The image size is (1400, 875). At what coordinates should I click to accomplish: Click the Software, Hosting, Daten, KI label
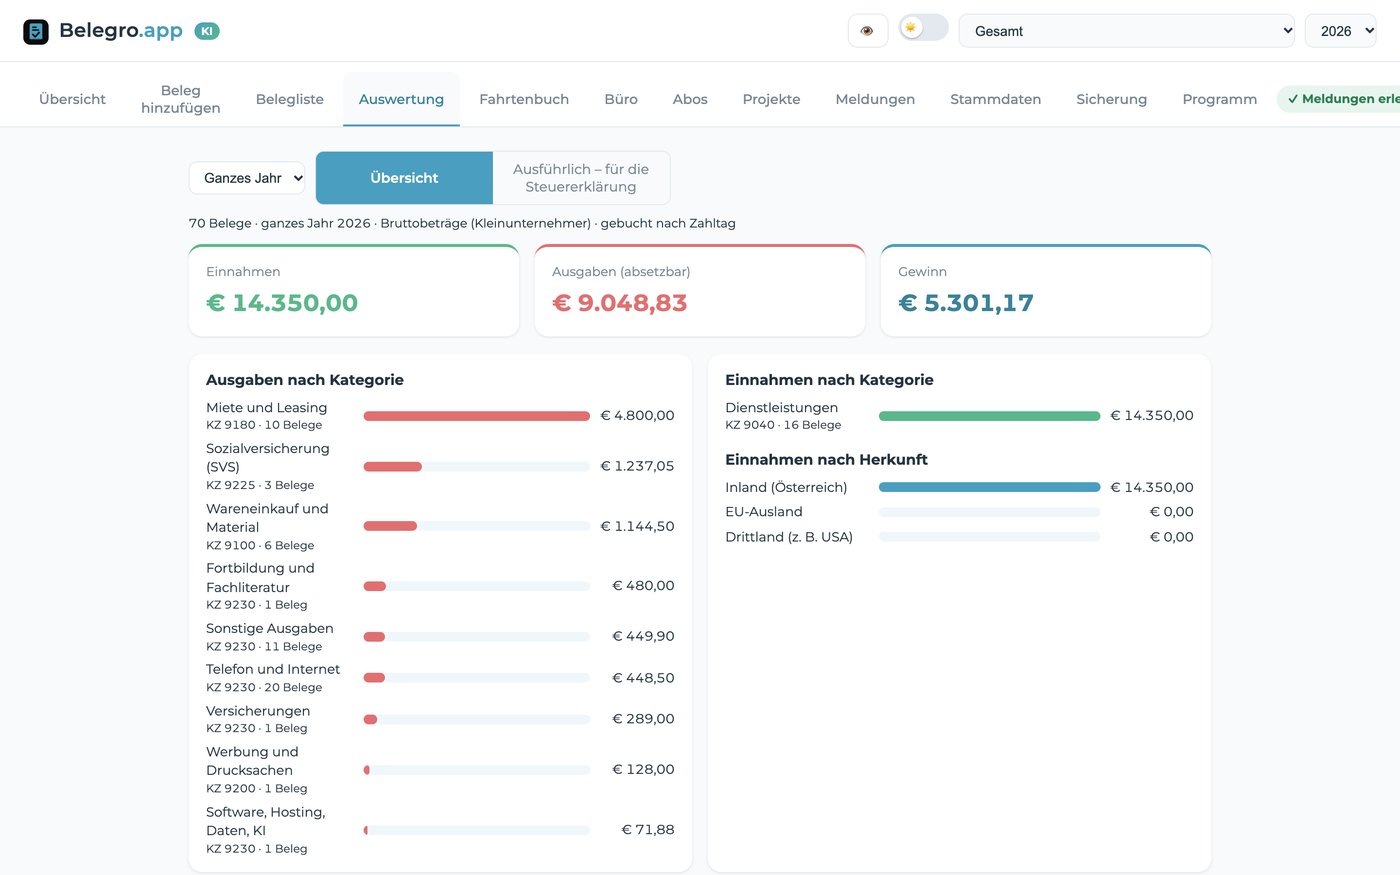pyautogui.click(x=265, y=821)
